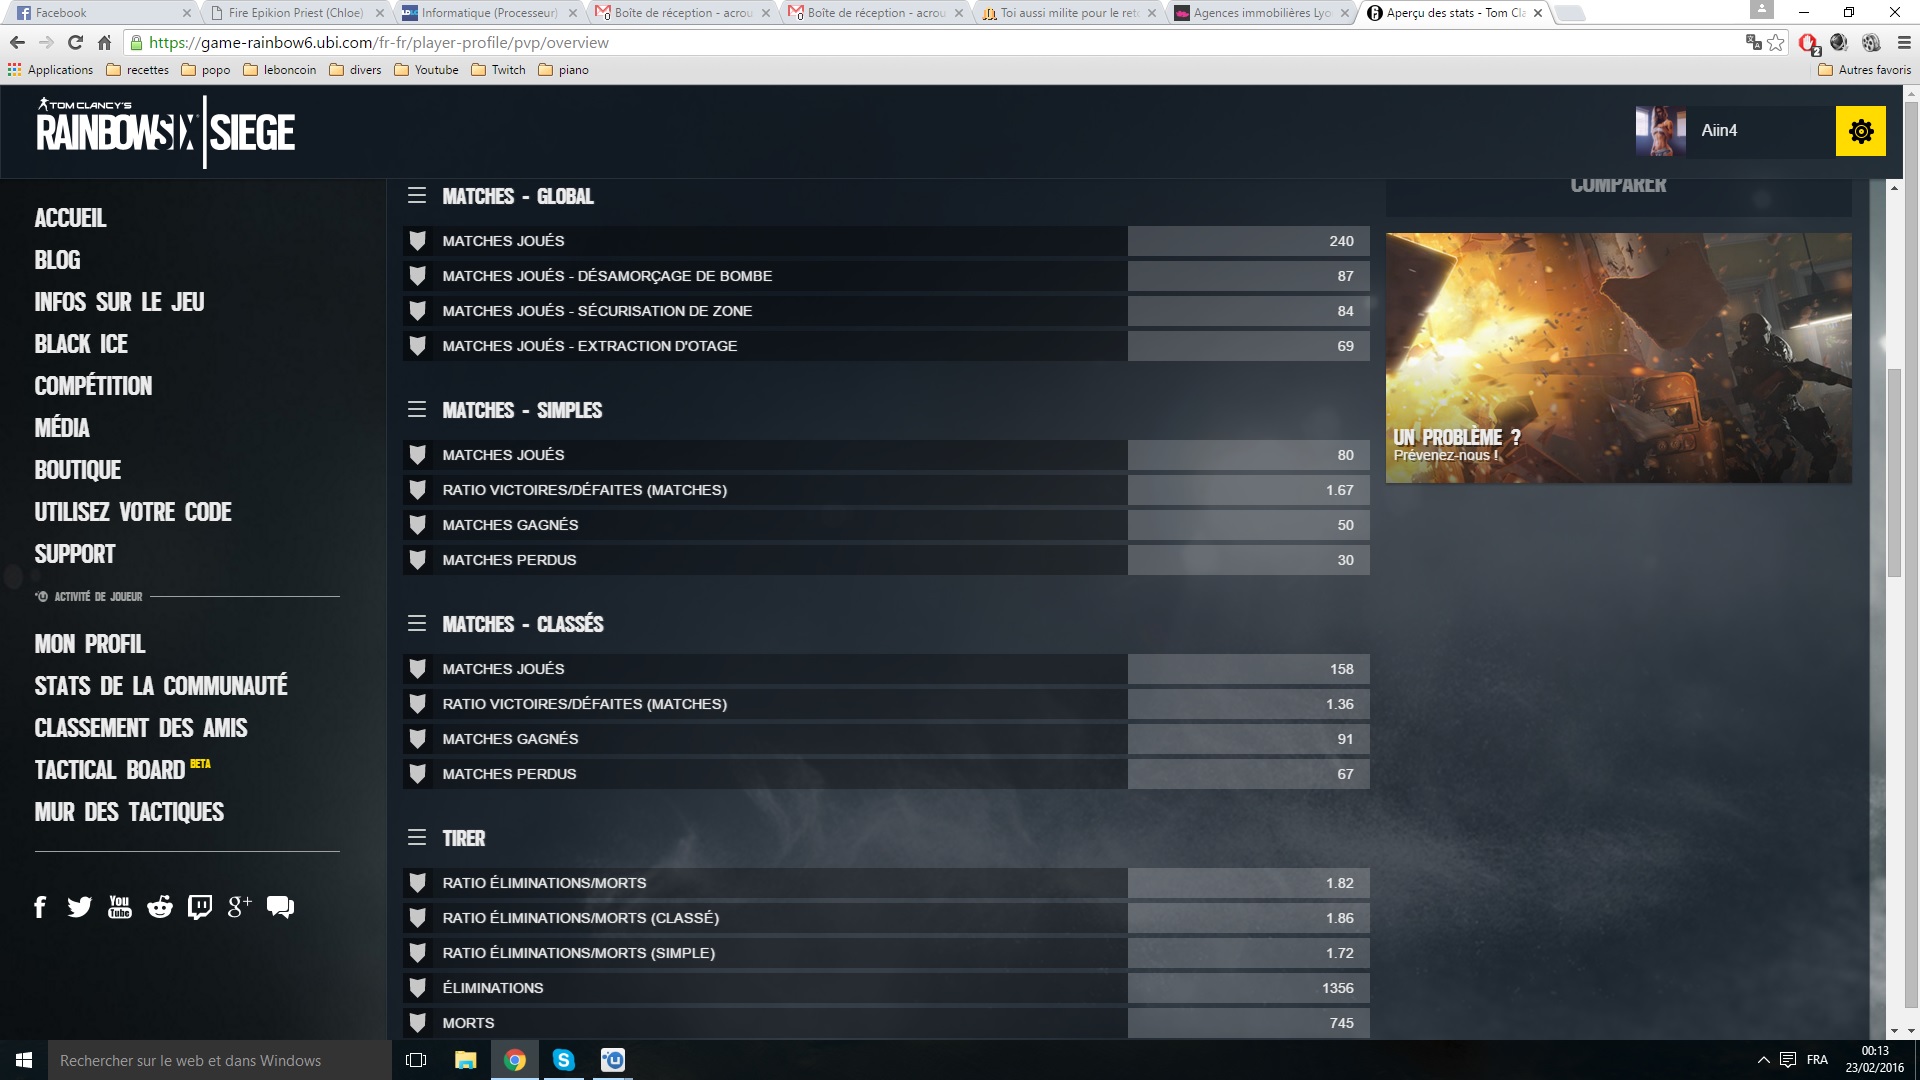Image resolution: width=1920 pixels, height=1080 pixels.
Task: Open the Action Center notification icon
Action: (x=1788, y=1060)
